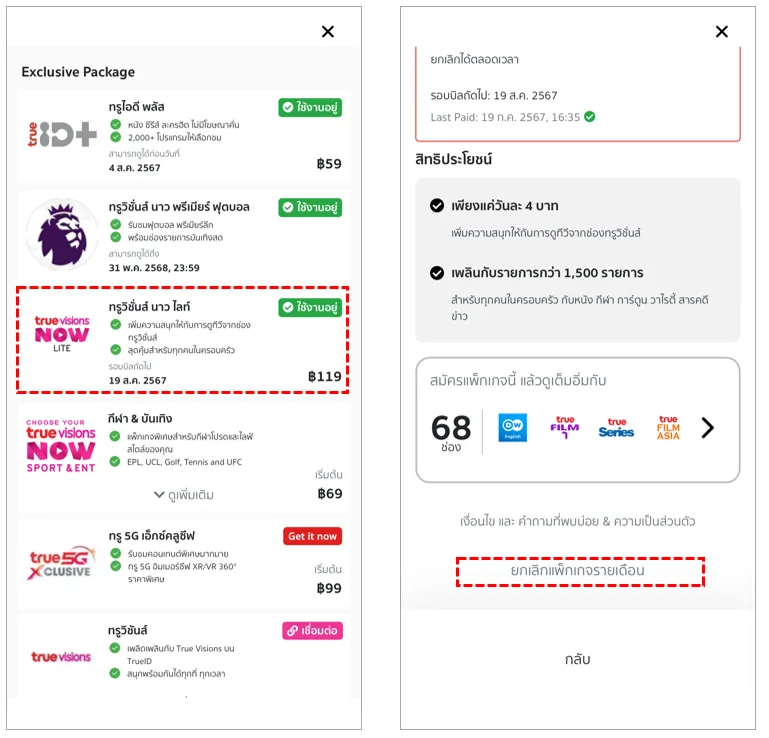Screen dimensions: 769x738
Task: Click the pink เชื่อมต่อ connect button
Action: pos(312,631)
